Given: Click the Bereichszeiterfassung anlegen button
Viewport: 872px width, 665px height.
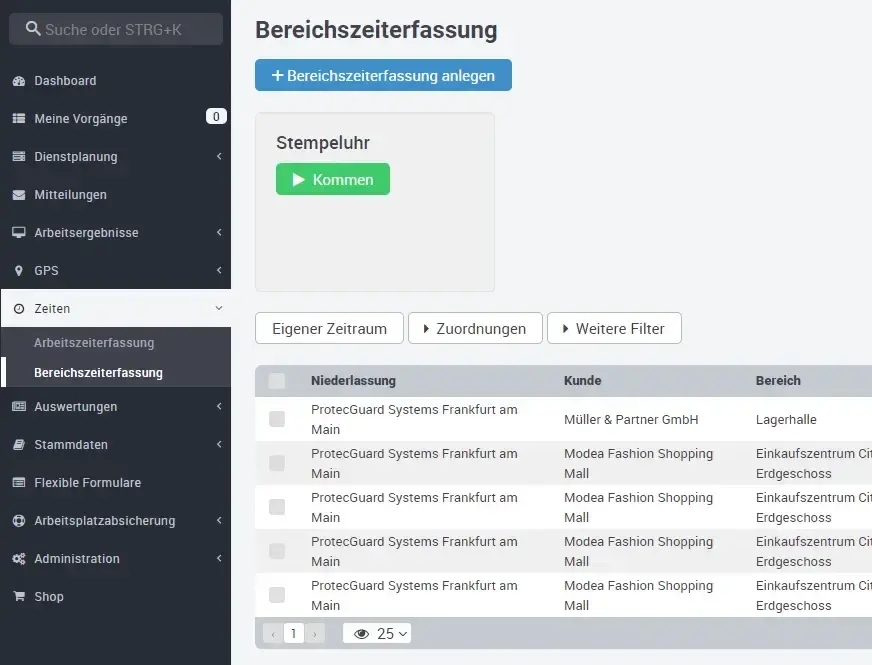Looking at the screenshot, I should point(383,74).
